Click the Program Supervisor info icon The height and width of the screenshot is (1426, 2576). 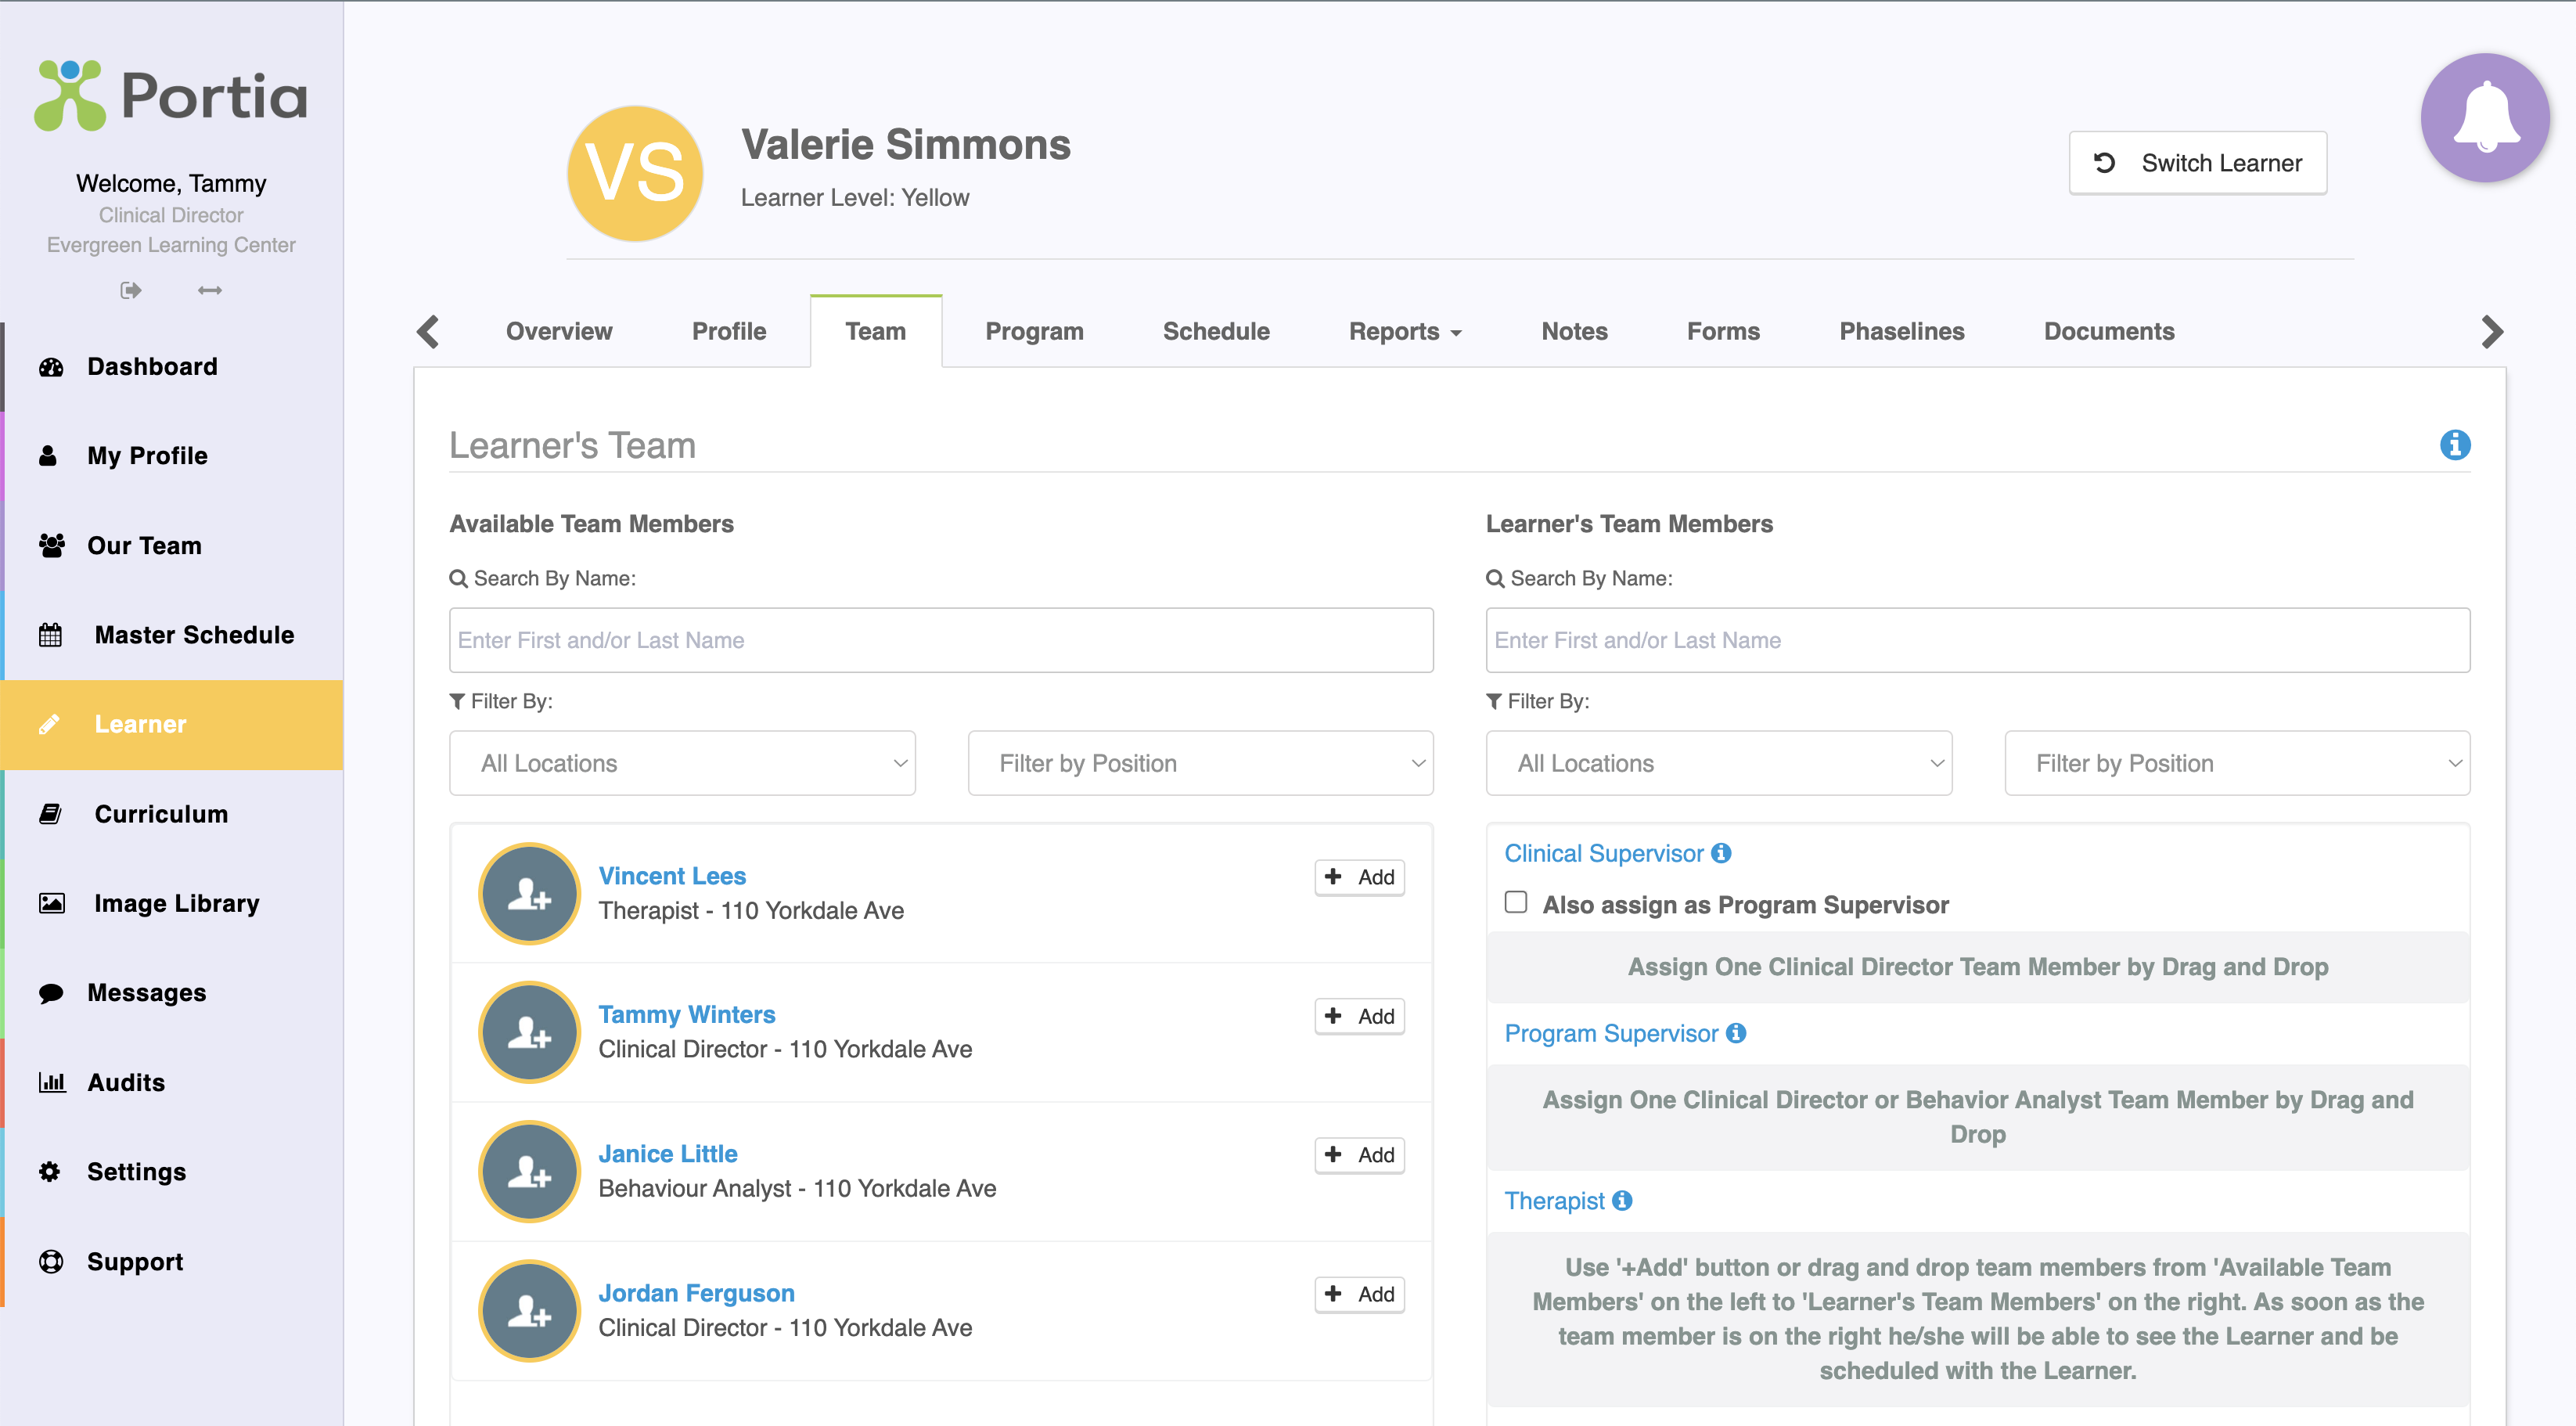[x=1736, y=1033]
